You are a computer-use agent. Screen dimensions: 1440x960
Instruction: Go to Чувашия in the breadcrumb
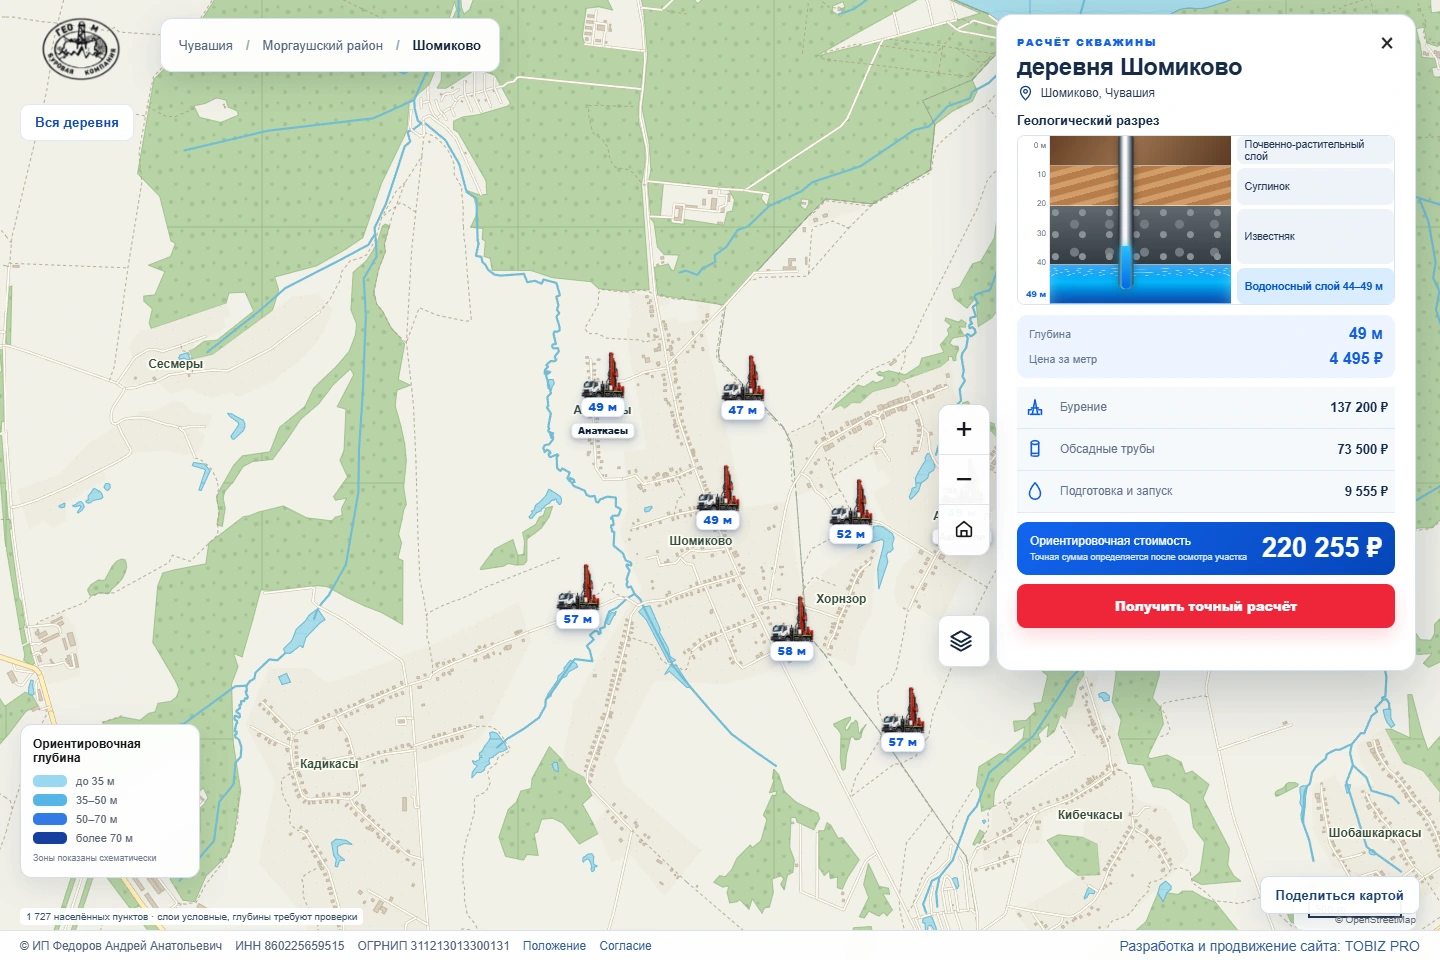click(206, 46)
